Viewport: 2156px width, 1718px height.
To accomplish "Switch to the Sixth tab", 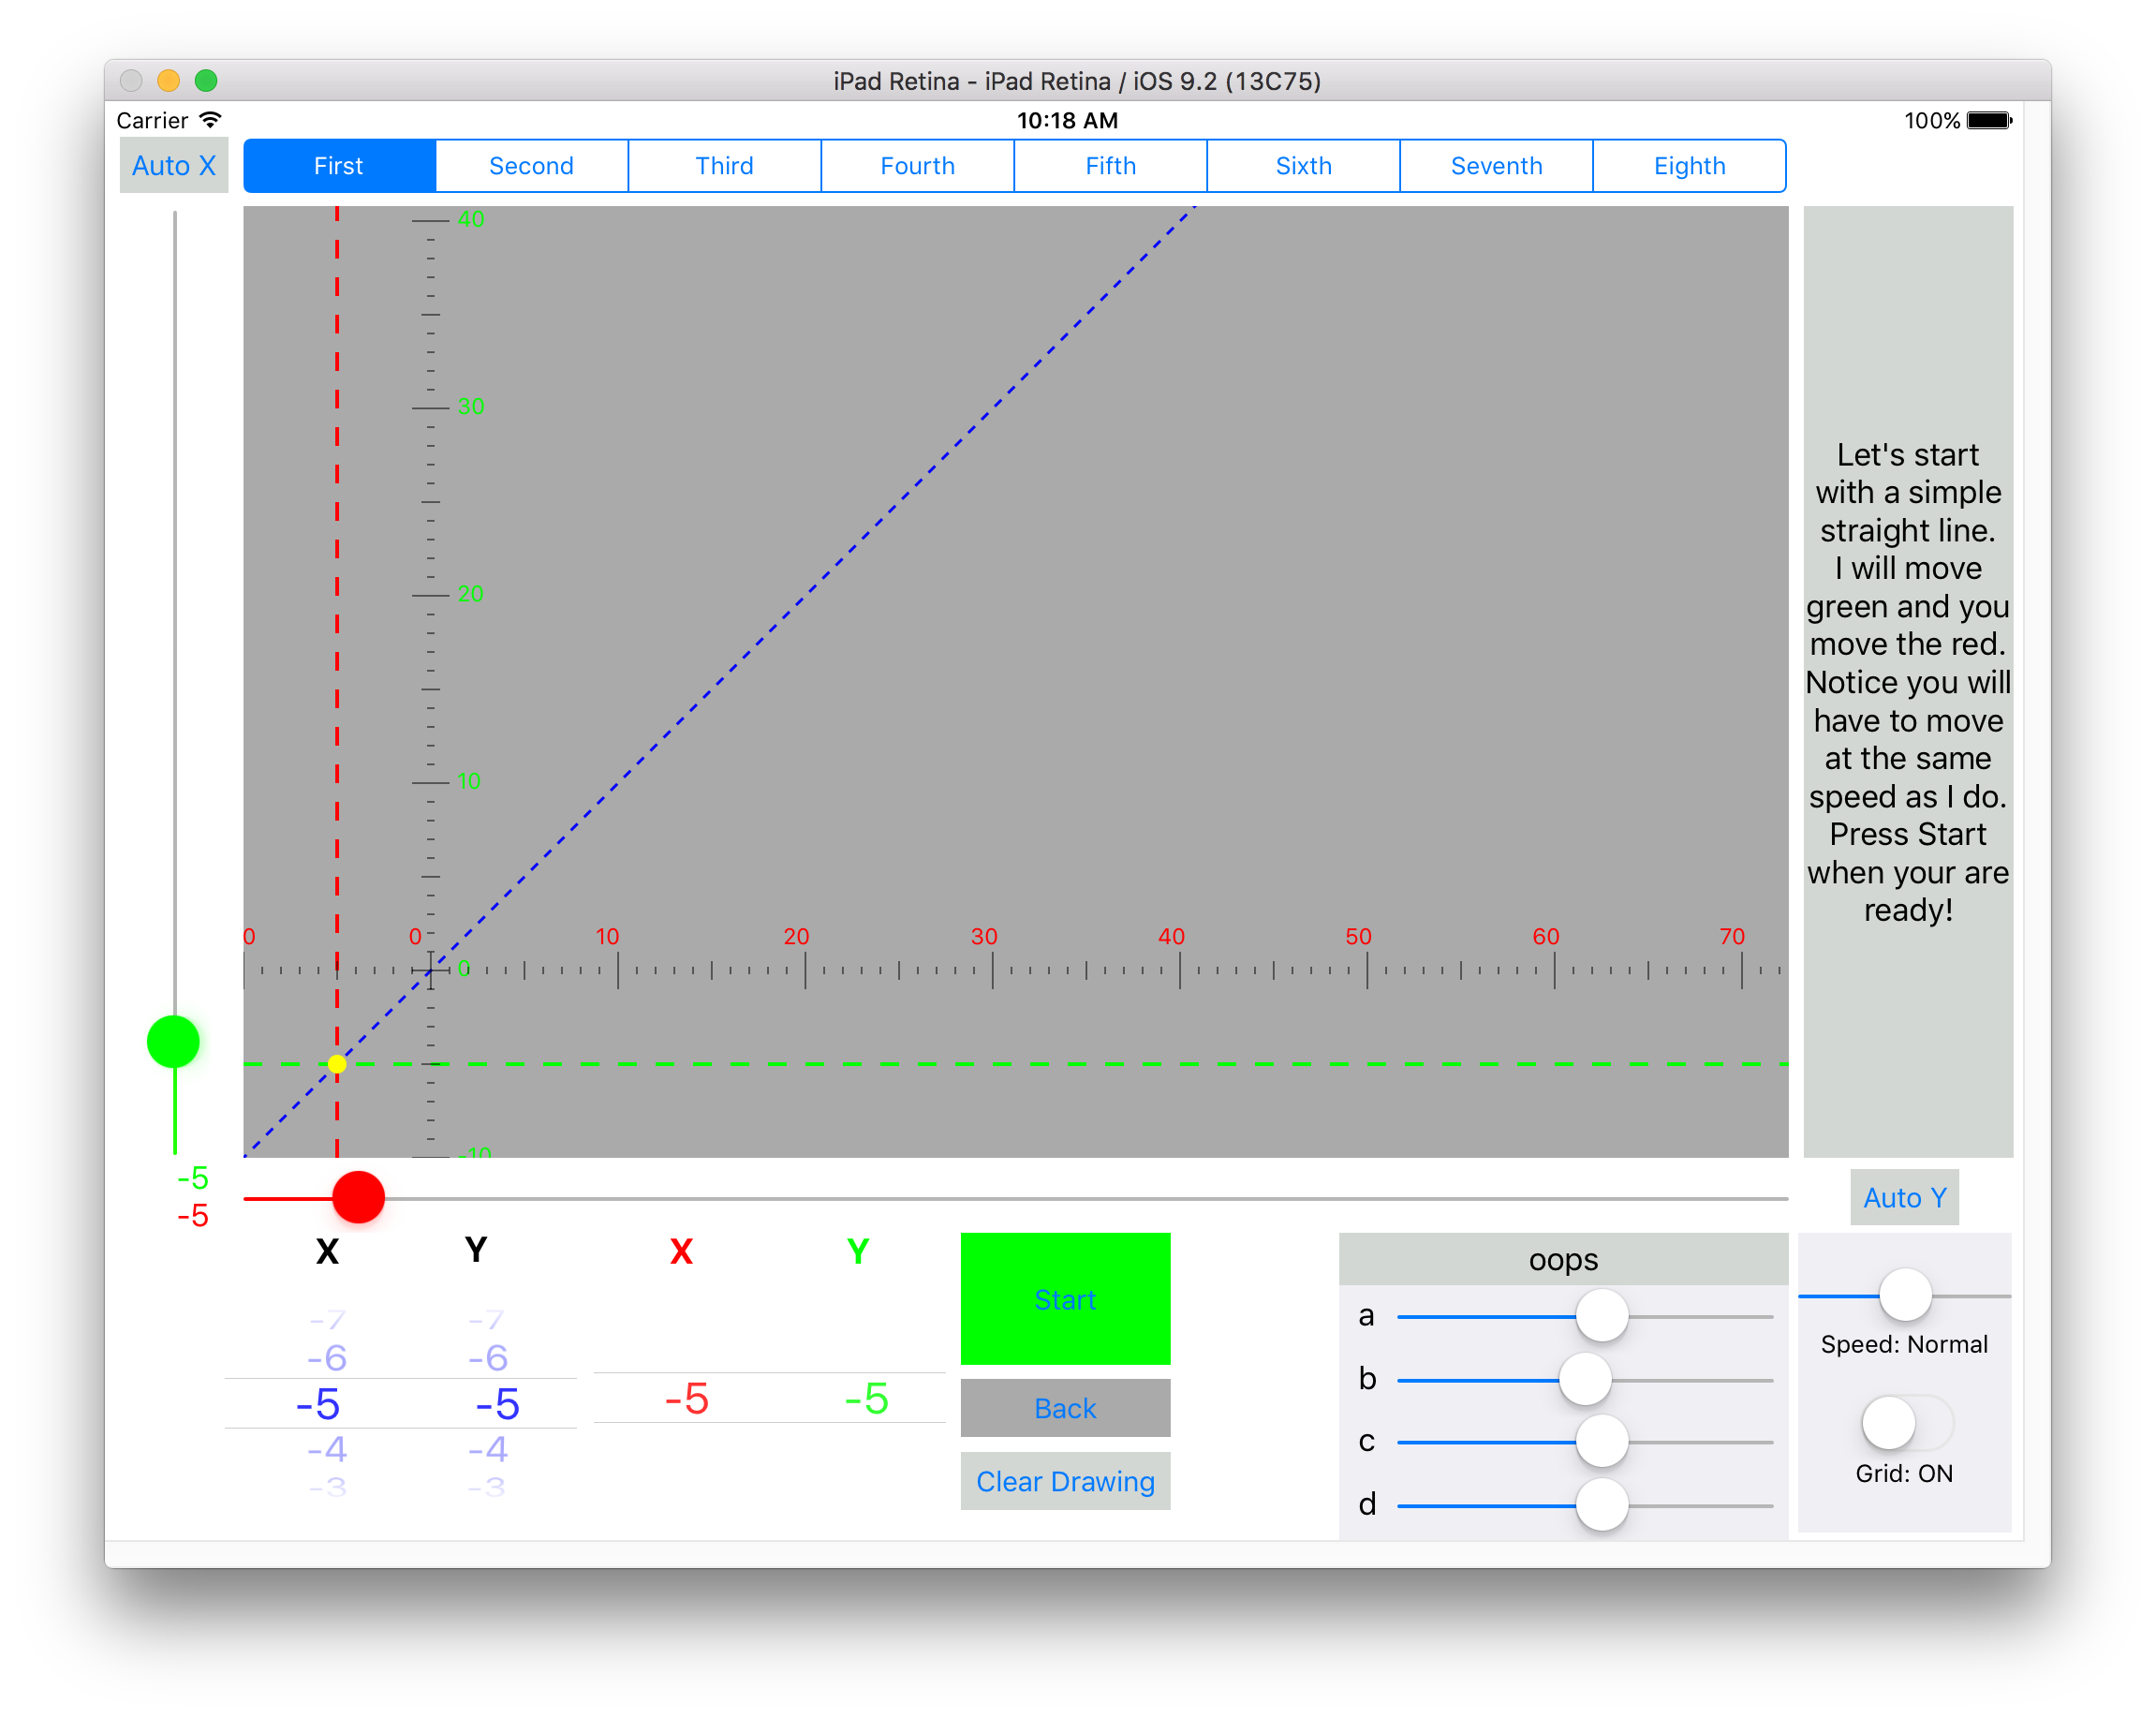I will pyautogui.click(x=1303, y=165).
